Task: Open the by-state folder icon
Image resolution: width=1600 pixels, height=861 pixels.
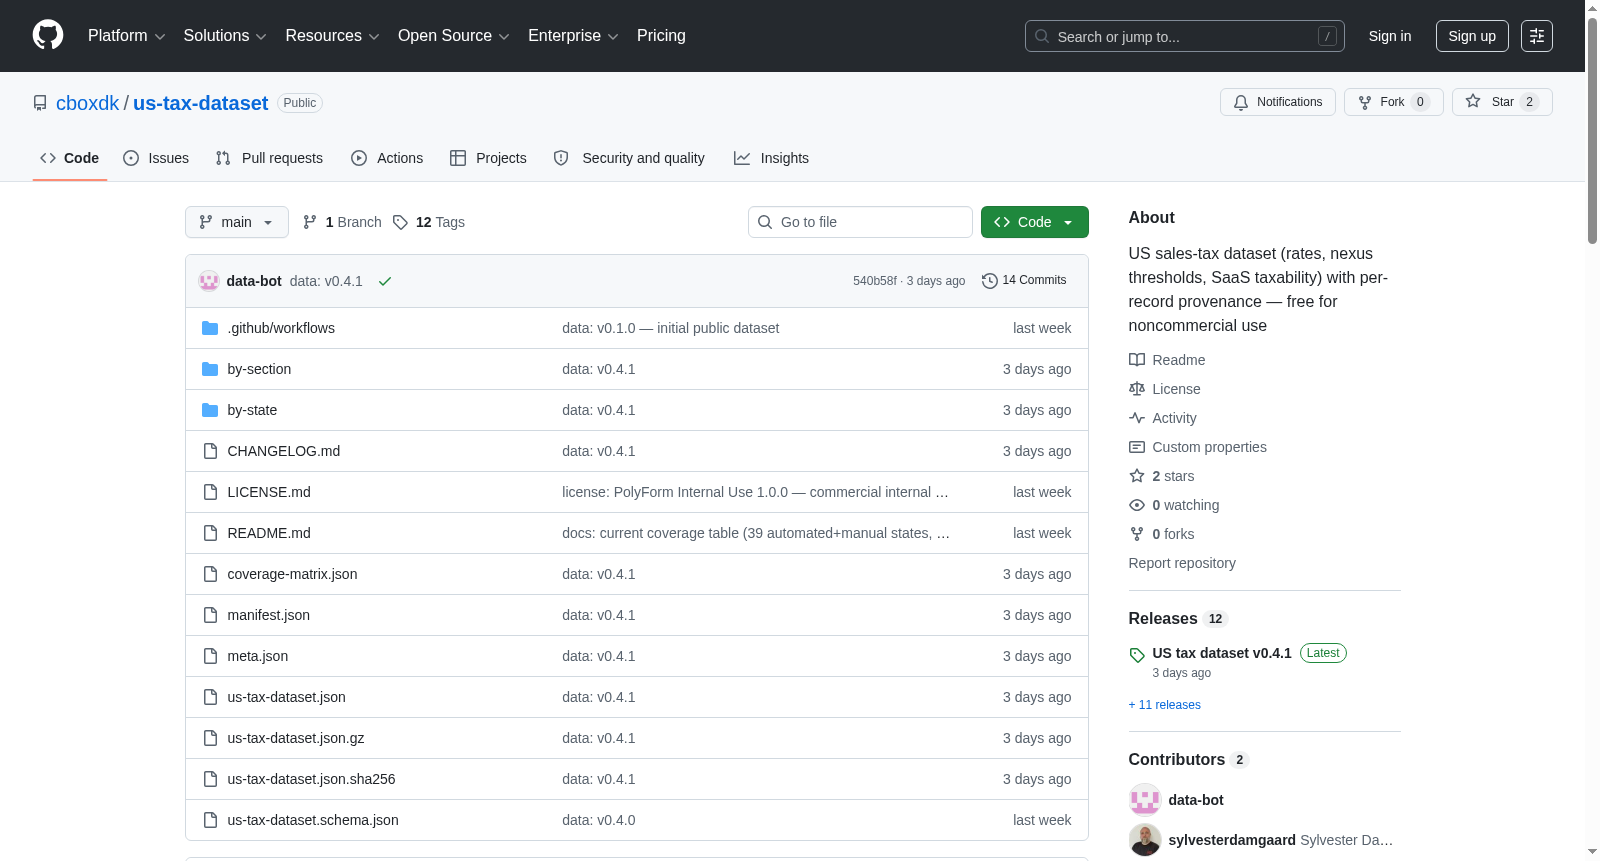Action: [x=210, y=410]
